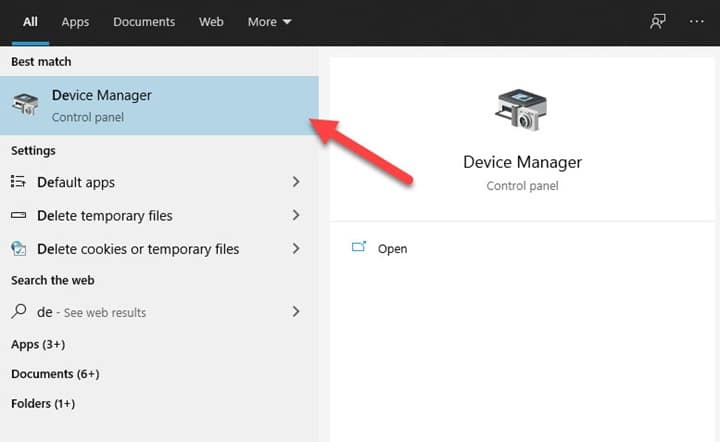Switch to the All tab
This screenshot has height=442, width=720.
(x=30, y=22)
